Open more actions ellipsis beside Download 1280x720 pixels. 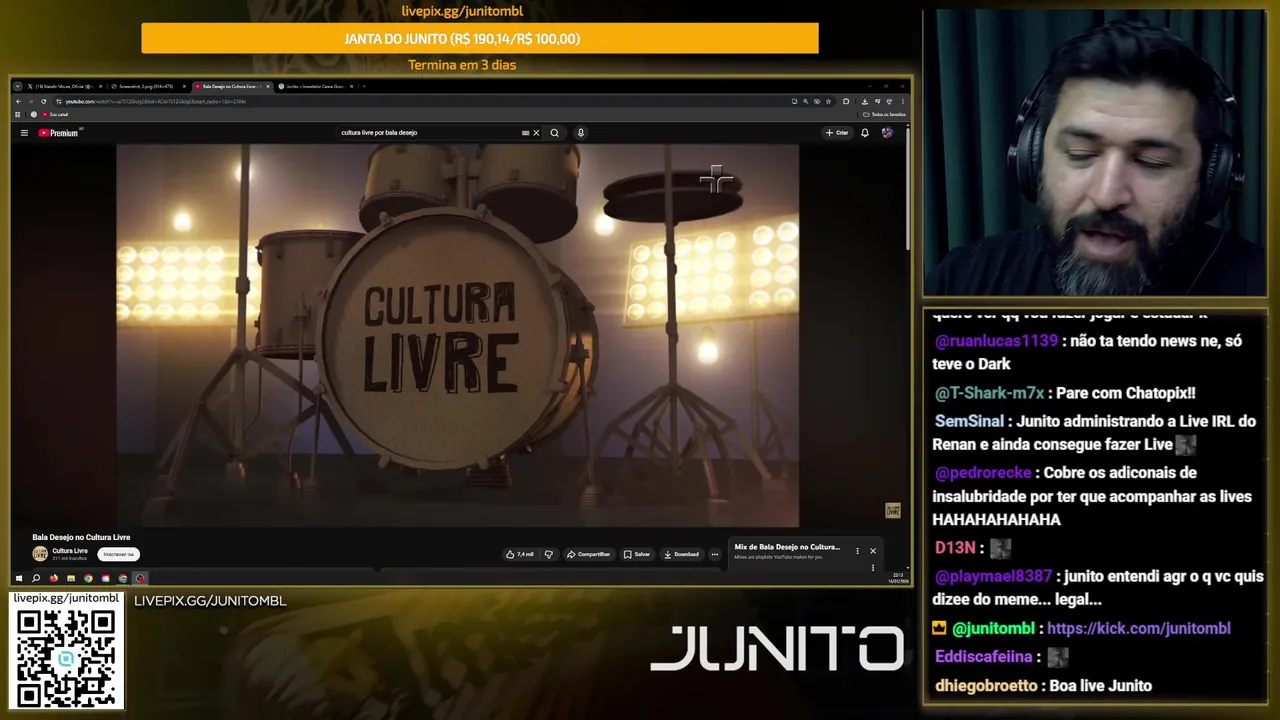(714, 554)
